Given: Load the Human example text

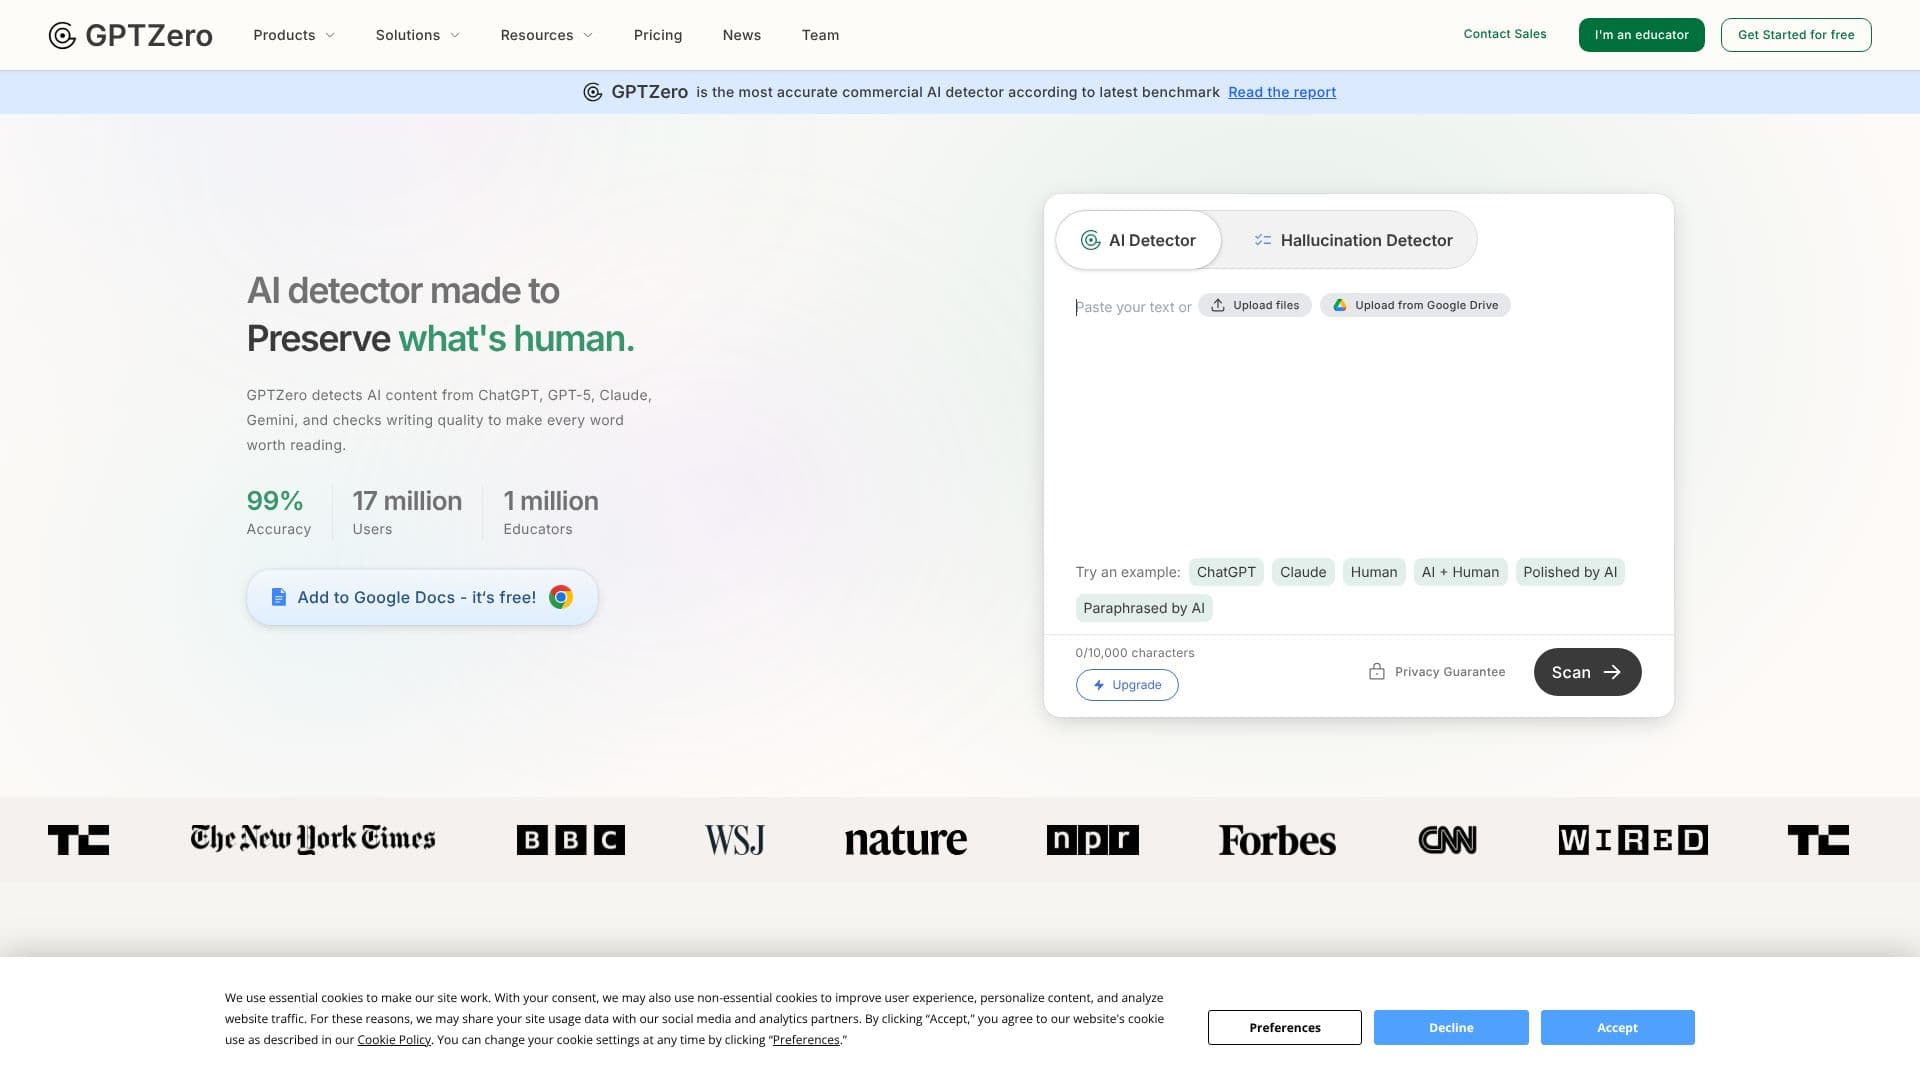Looking at the screenshot, I should (1374, 572).
